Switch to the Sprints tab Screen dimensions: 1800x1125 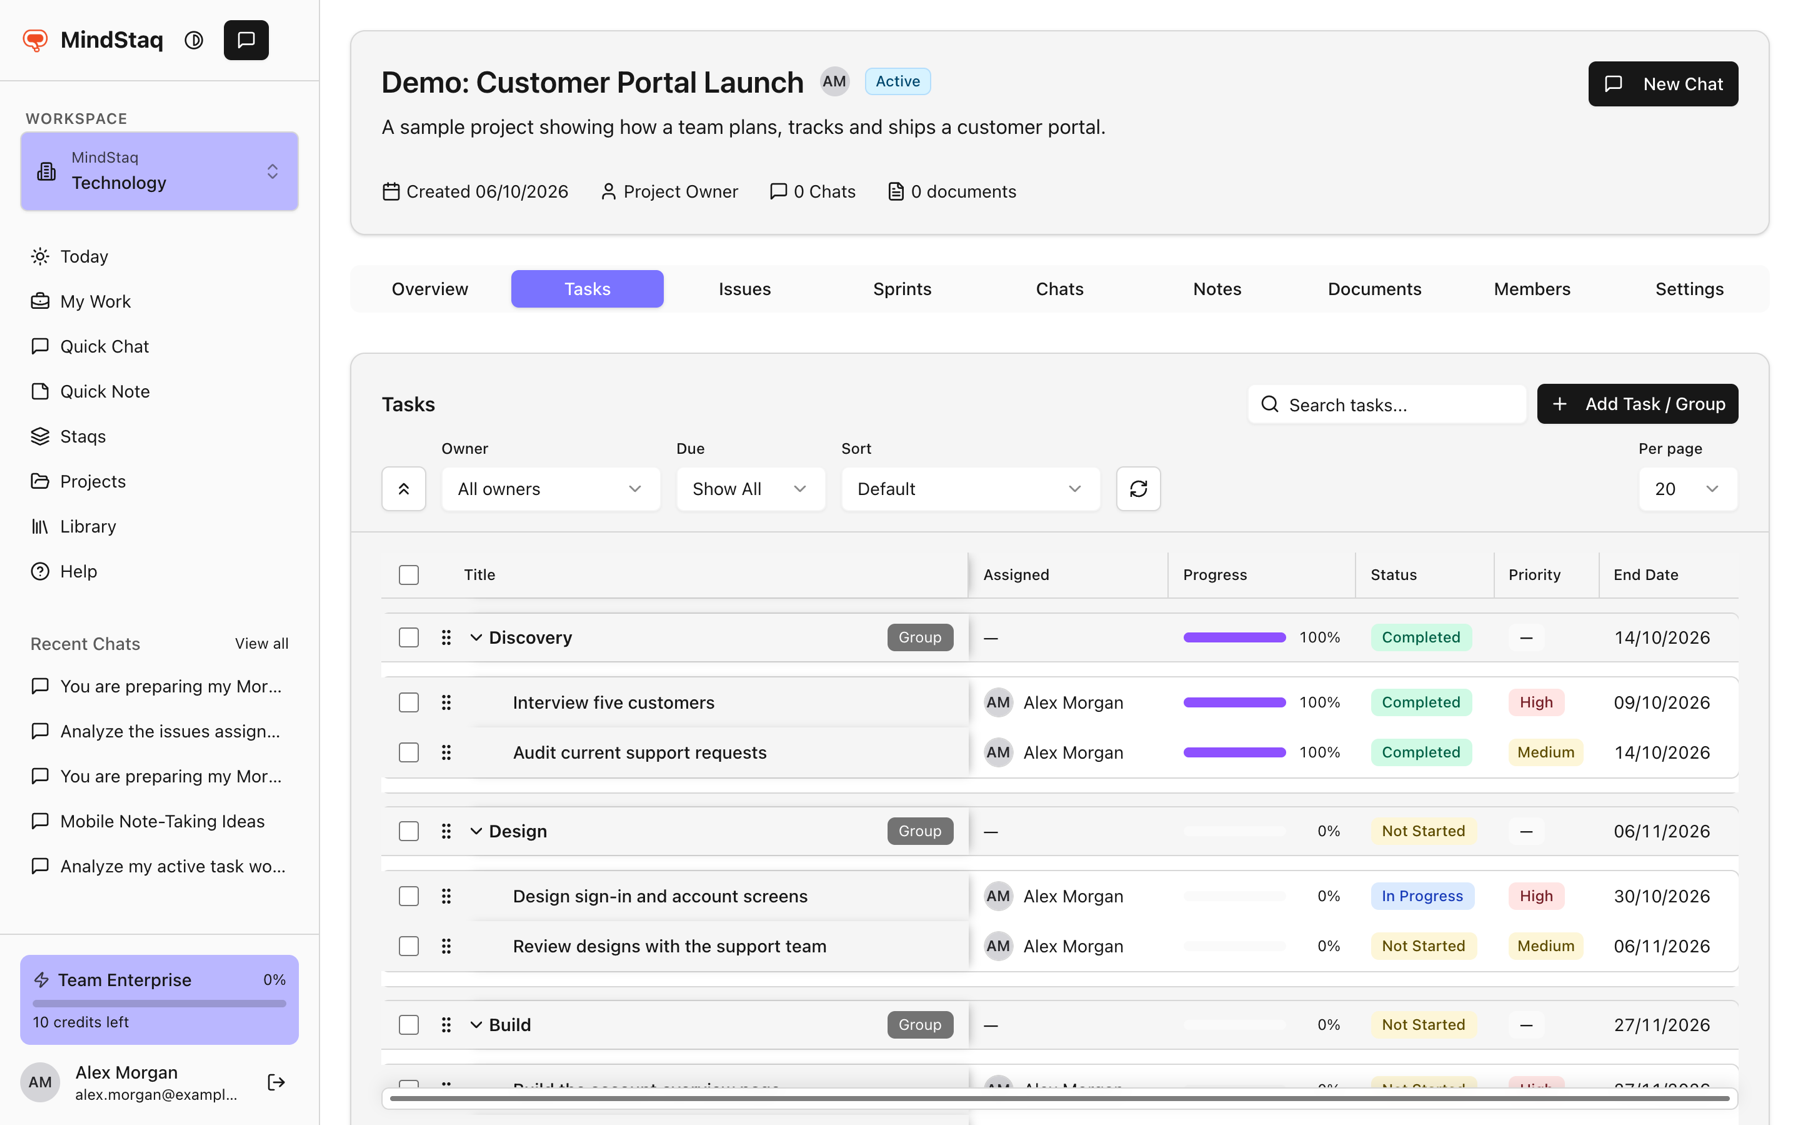(902, 289)
